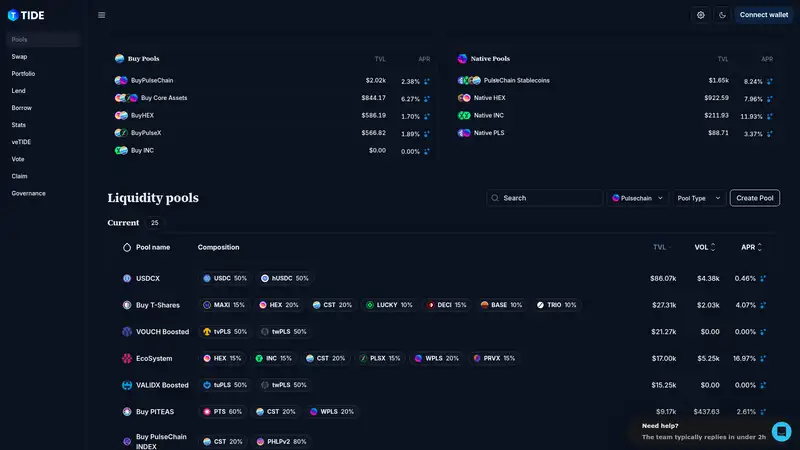Image resolution: width=800 pixels, height=450 pixels.
Task: Sort pools by APR column
Action: [x=751, y=247]
